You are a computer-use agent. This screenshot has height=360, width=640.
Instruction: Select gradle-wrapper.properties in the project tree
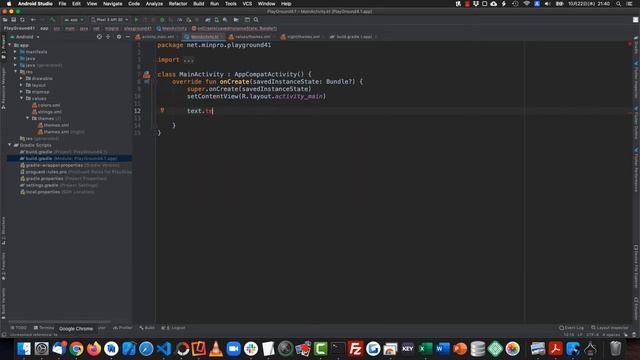tap(70, 165)
